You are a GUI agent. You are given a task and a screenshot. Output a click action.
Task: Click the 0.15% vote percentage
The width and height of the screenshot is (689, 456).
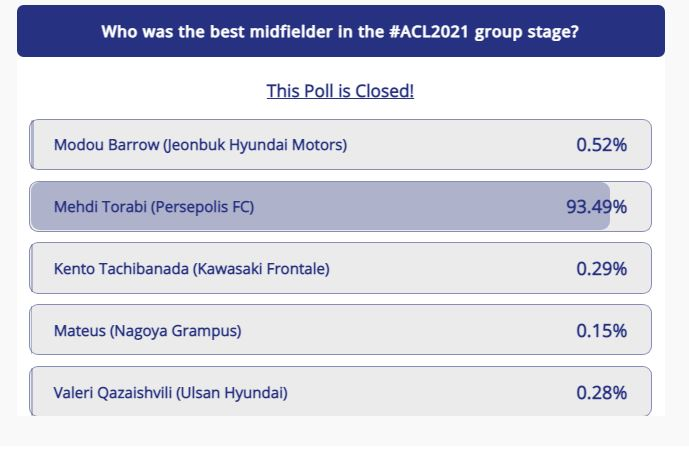point(601,331)
